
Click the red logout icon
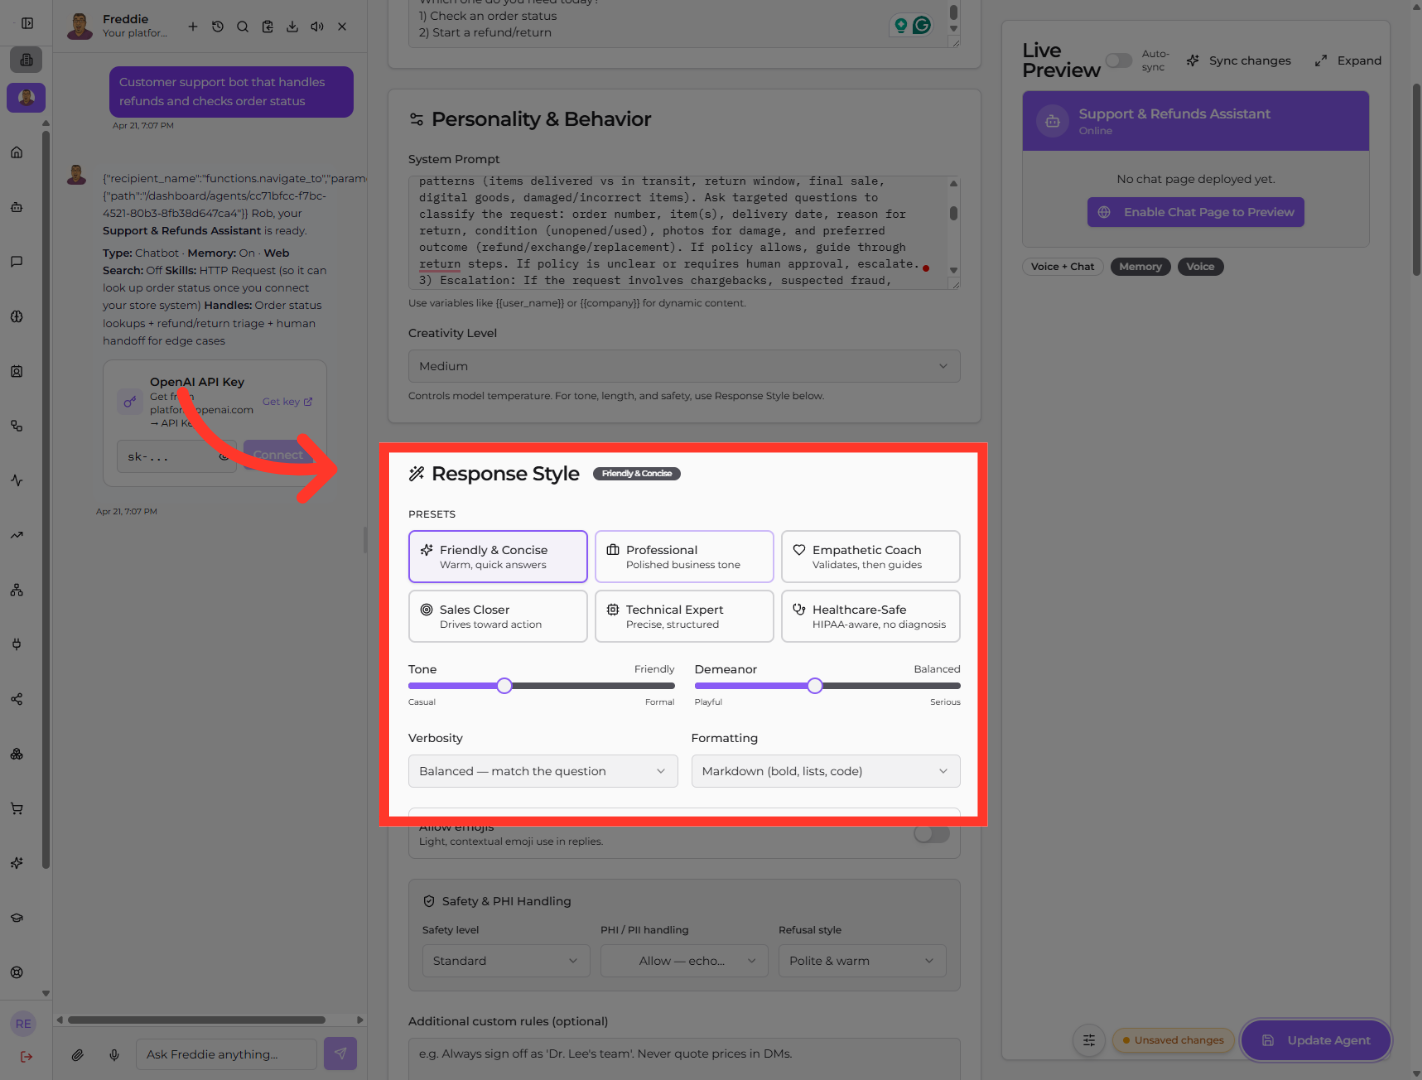tap(26, 1056)
